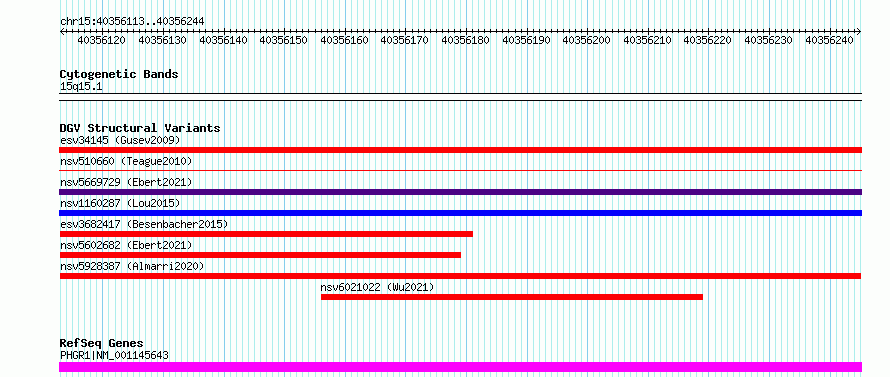Click the Cytogenetic Bands track heading

coord(119,74)
